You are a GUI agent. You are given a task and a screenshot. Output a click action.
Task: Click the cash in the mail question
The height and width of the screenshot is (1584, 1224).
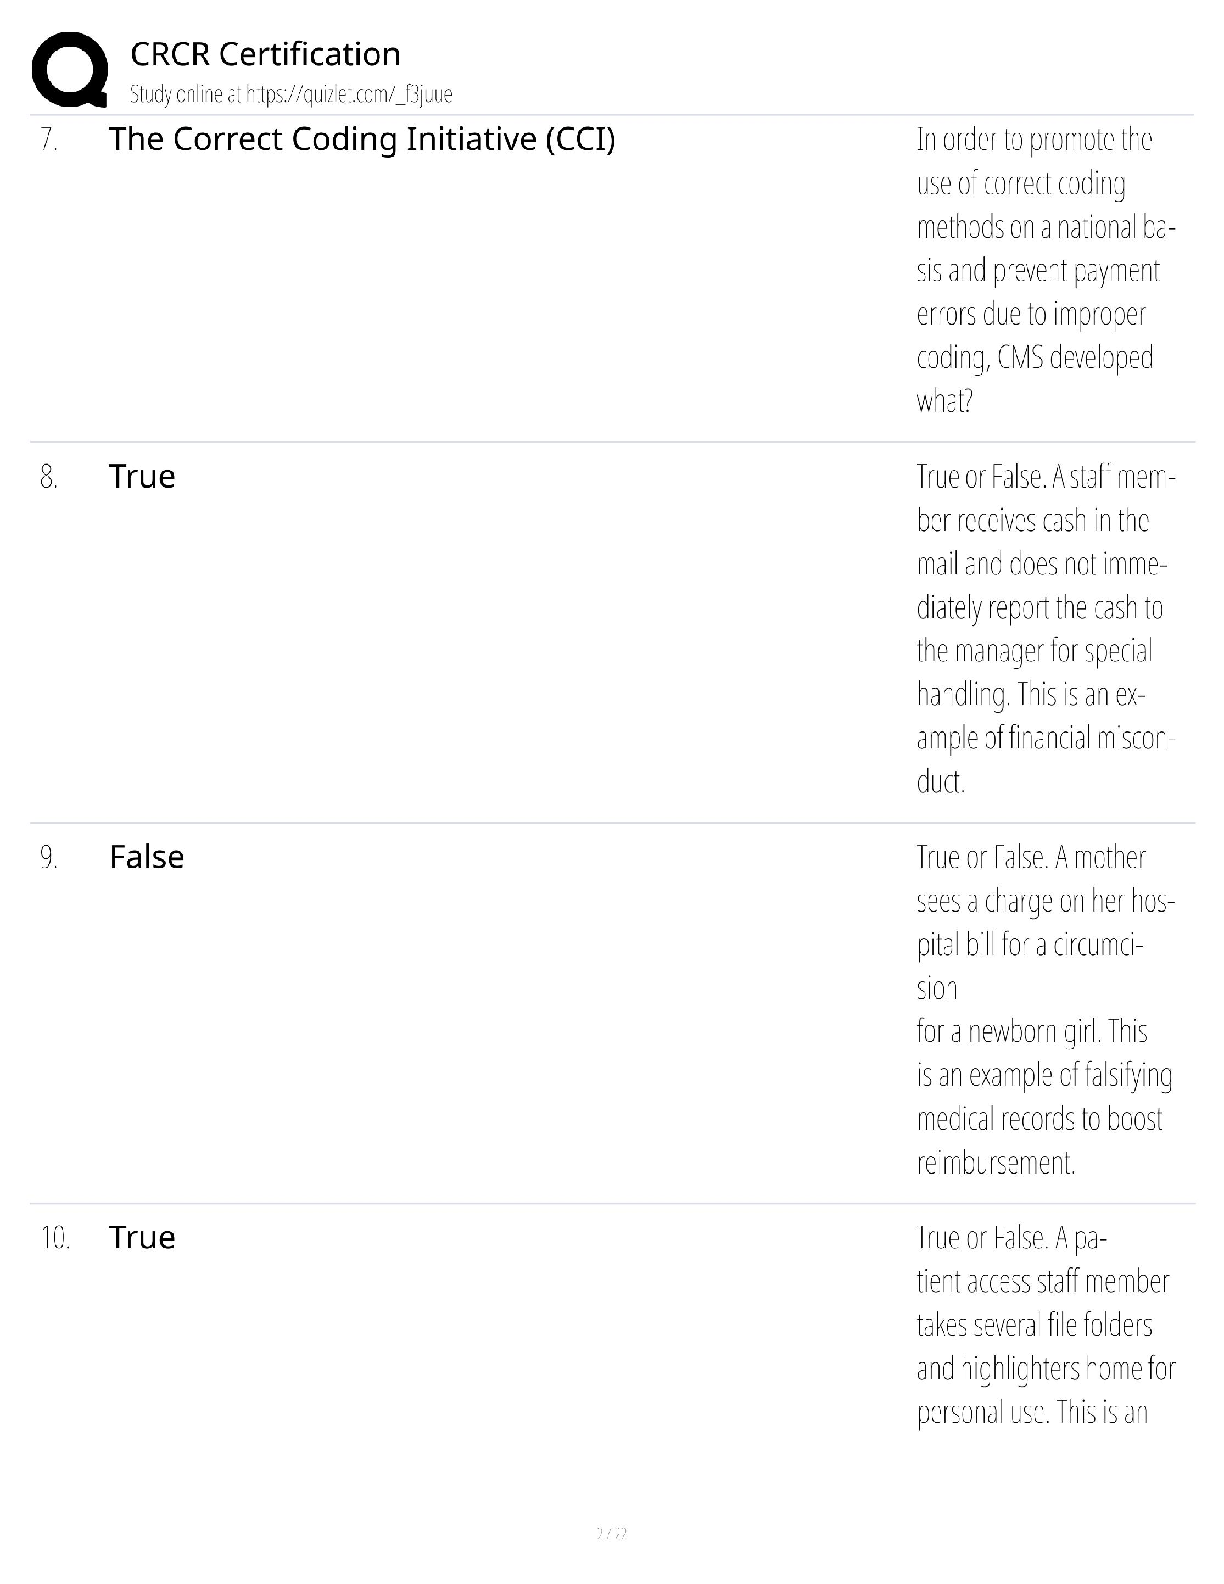(x=1046, y=629)
